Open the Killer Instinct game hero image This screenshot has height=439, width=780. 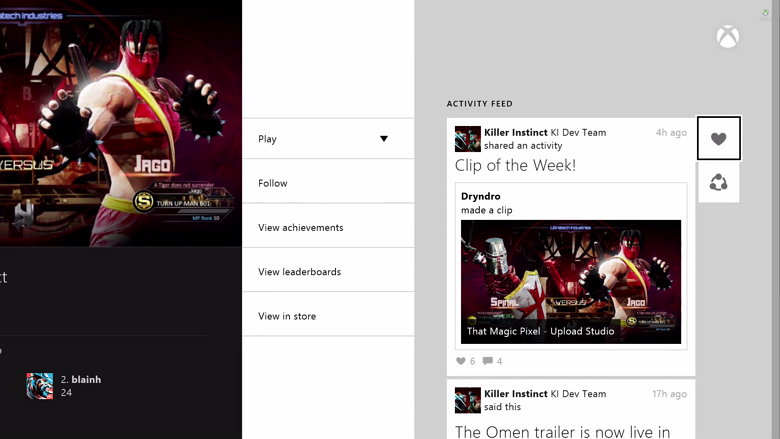pyautogui.click(x=121, y=123)
